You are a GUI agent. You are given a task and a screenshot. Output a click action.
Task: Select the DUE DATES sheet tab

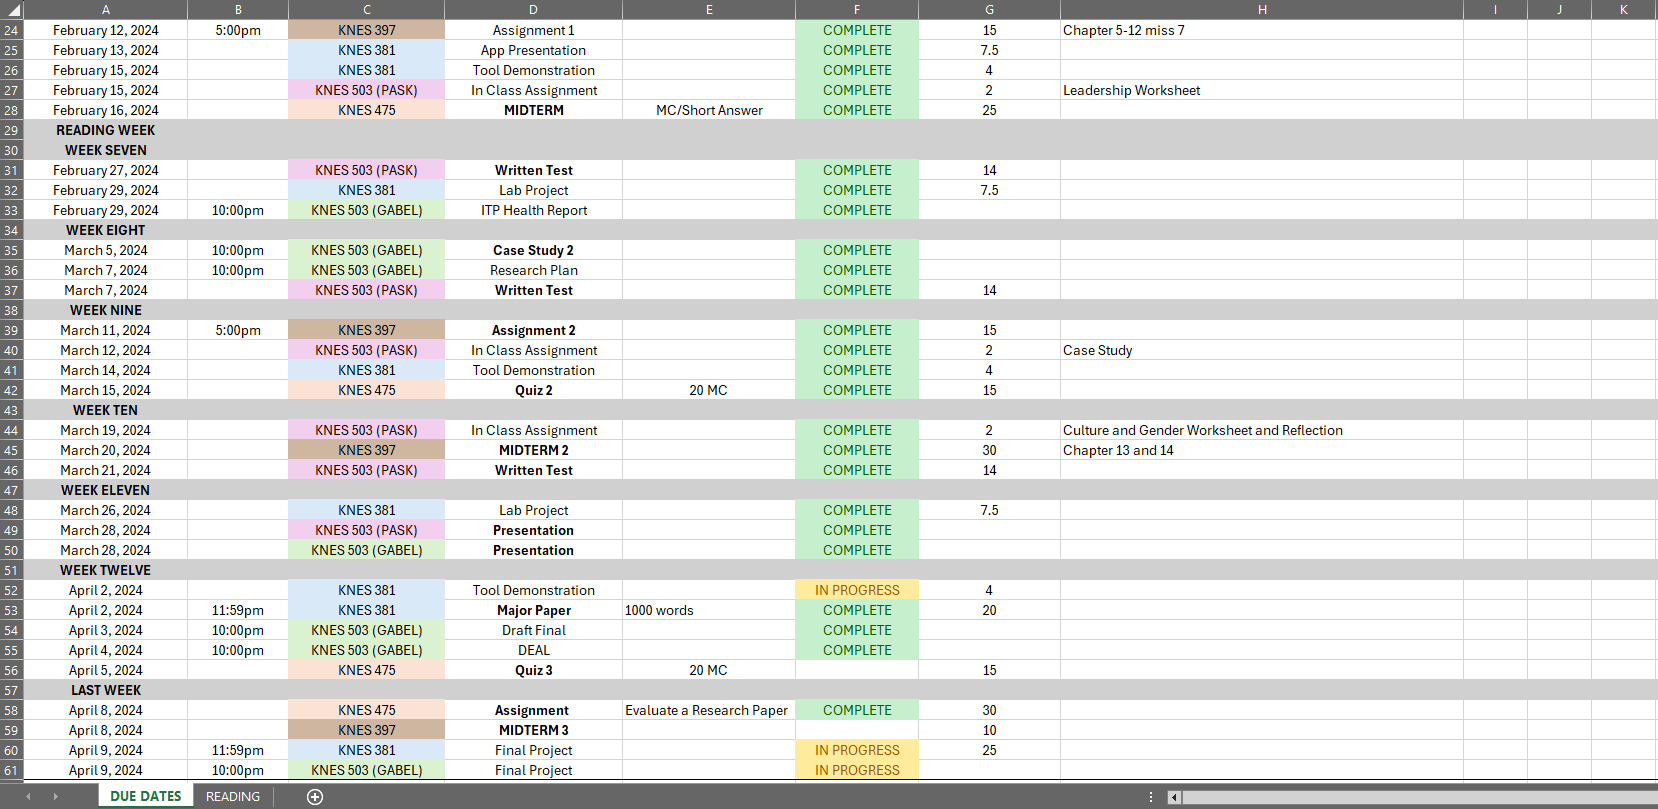pos(146,797)
